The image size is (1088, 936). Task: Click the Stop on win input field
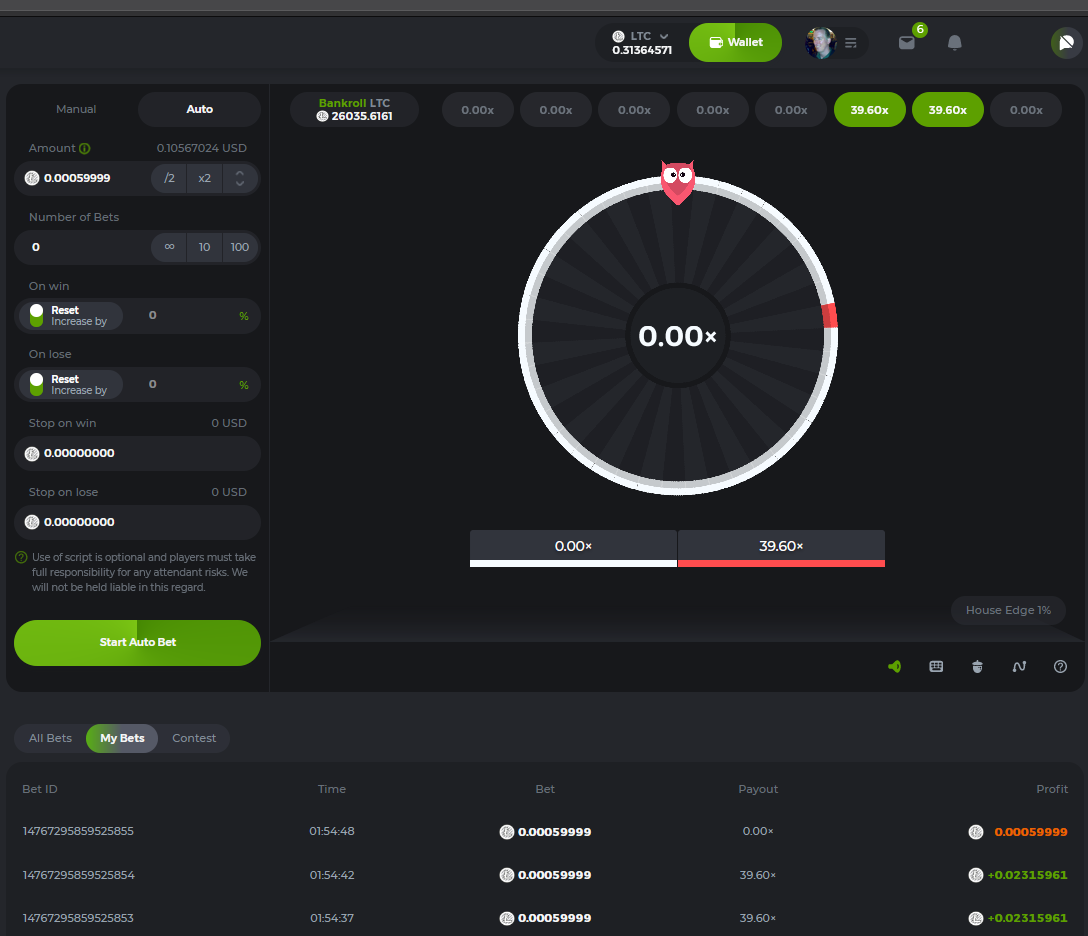(138, 453)
